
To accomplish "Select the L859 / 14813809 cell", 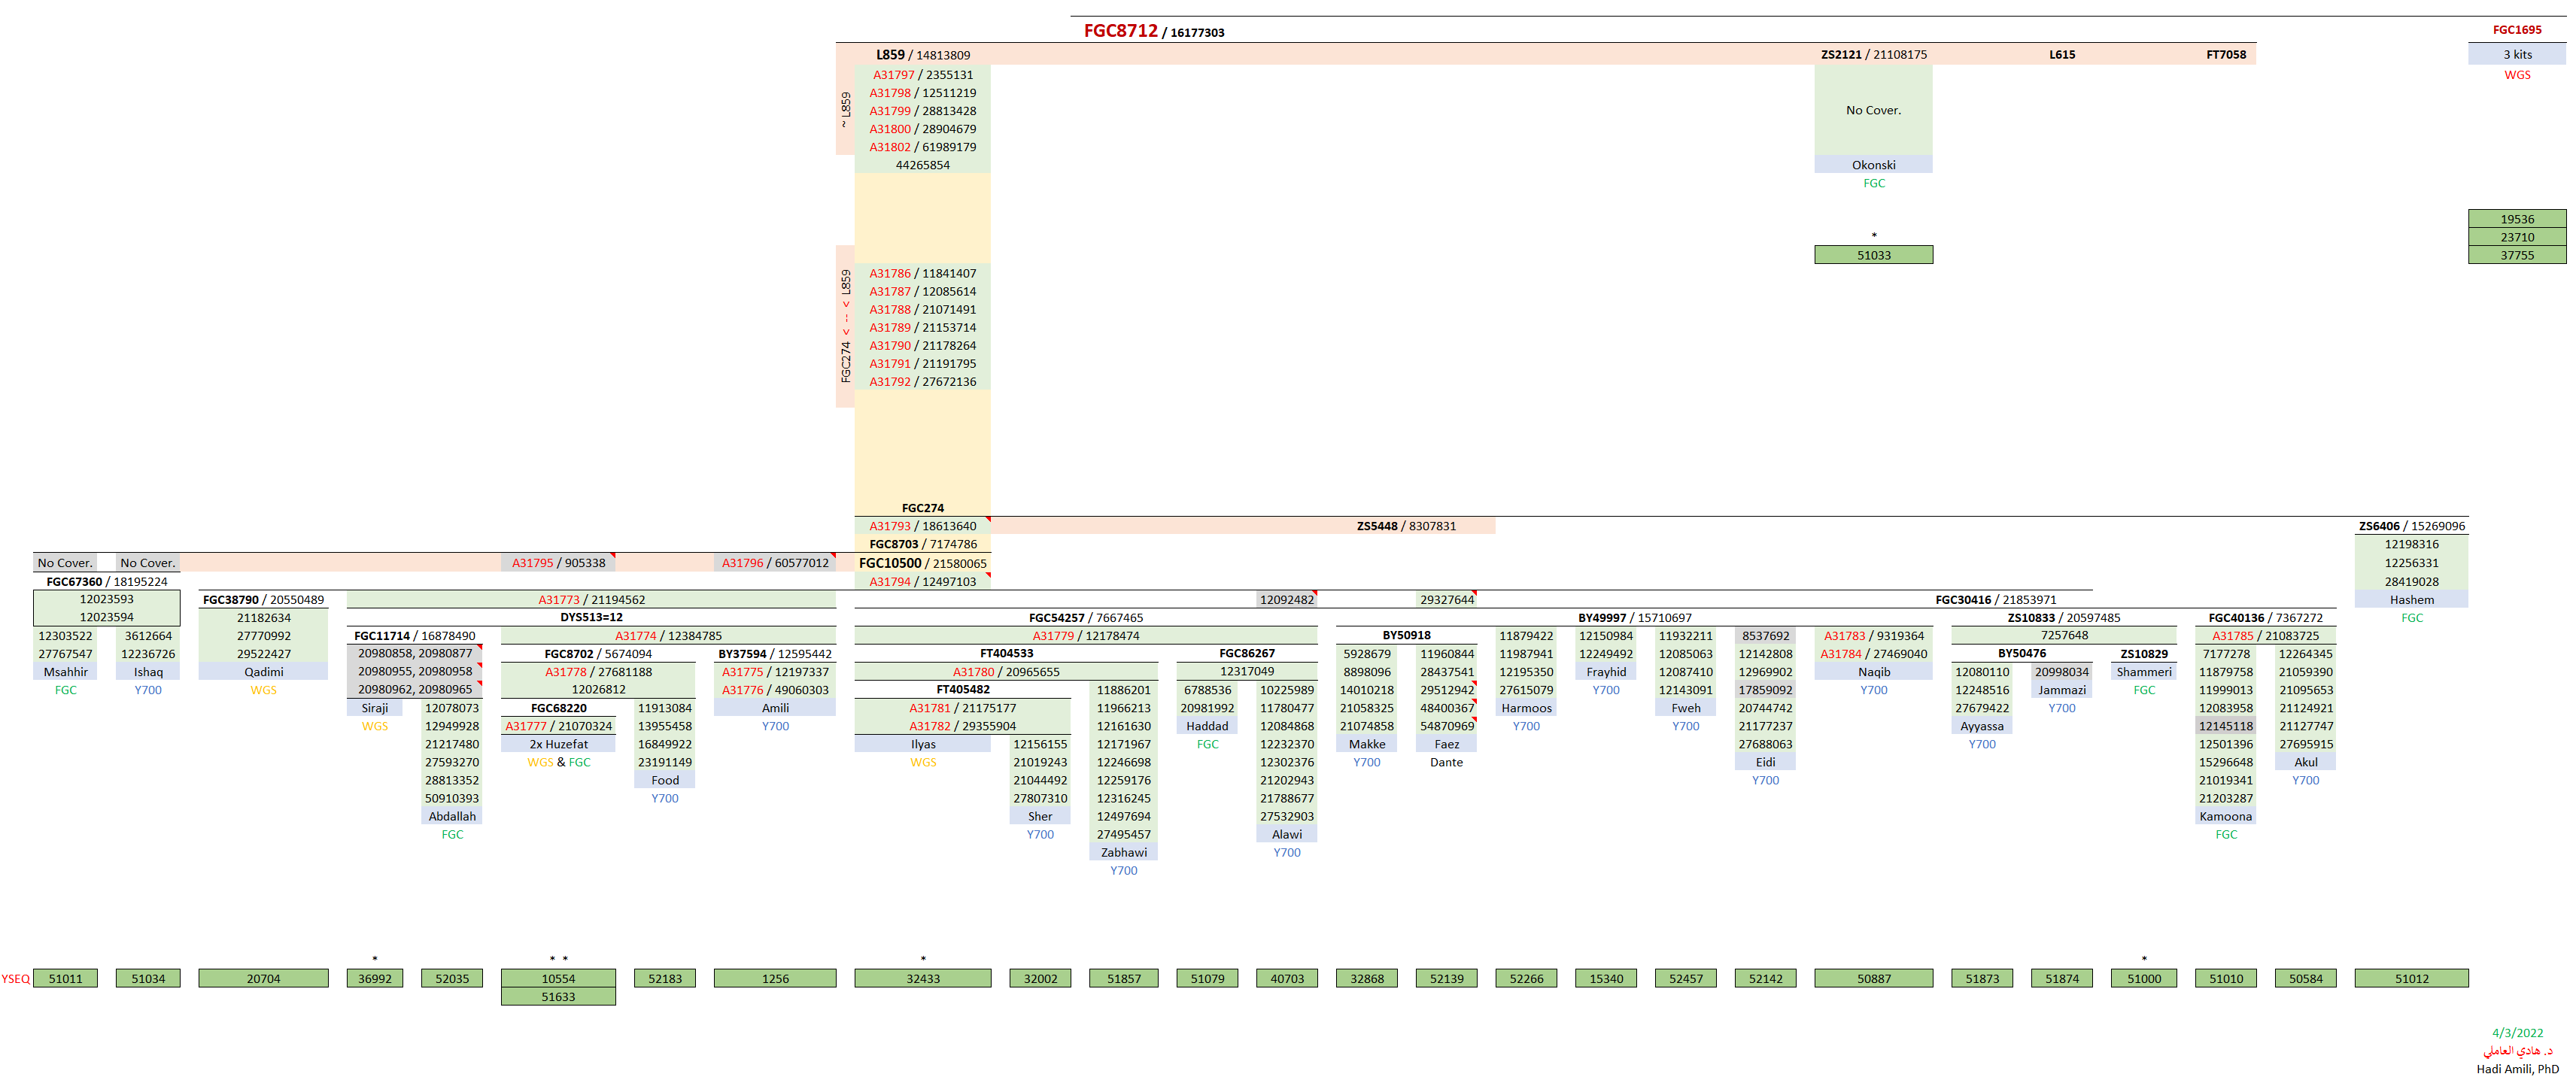I will coord(922,55).
